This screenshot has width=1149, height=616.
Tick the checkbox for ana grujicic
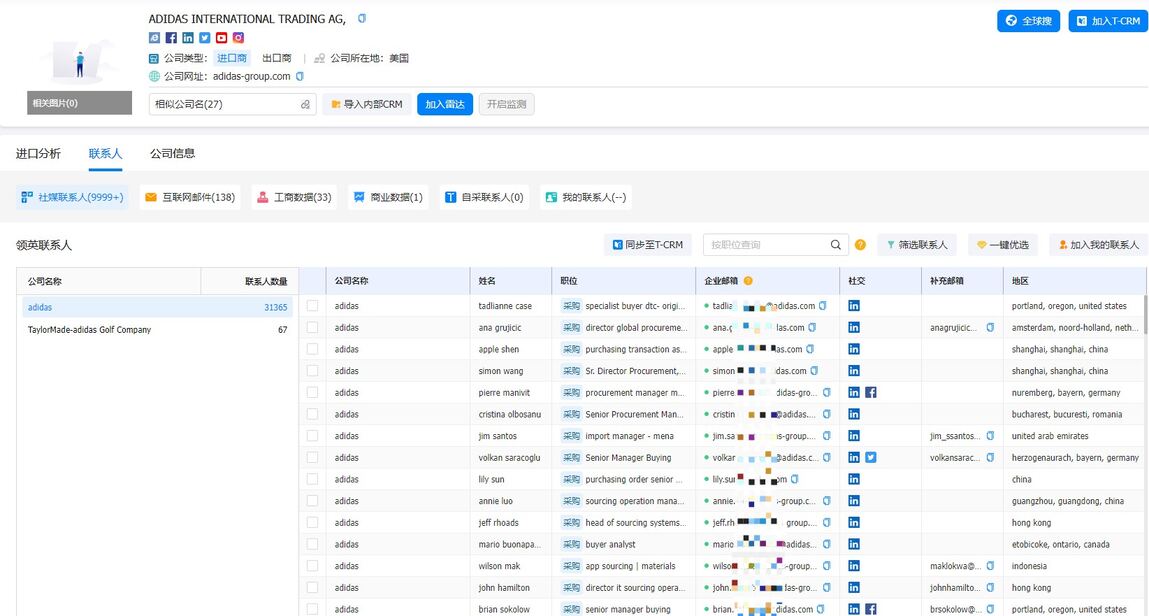(312, 327)
